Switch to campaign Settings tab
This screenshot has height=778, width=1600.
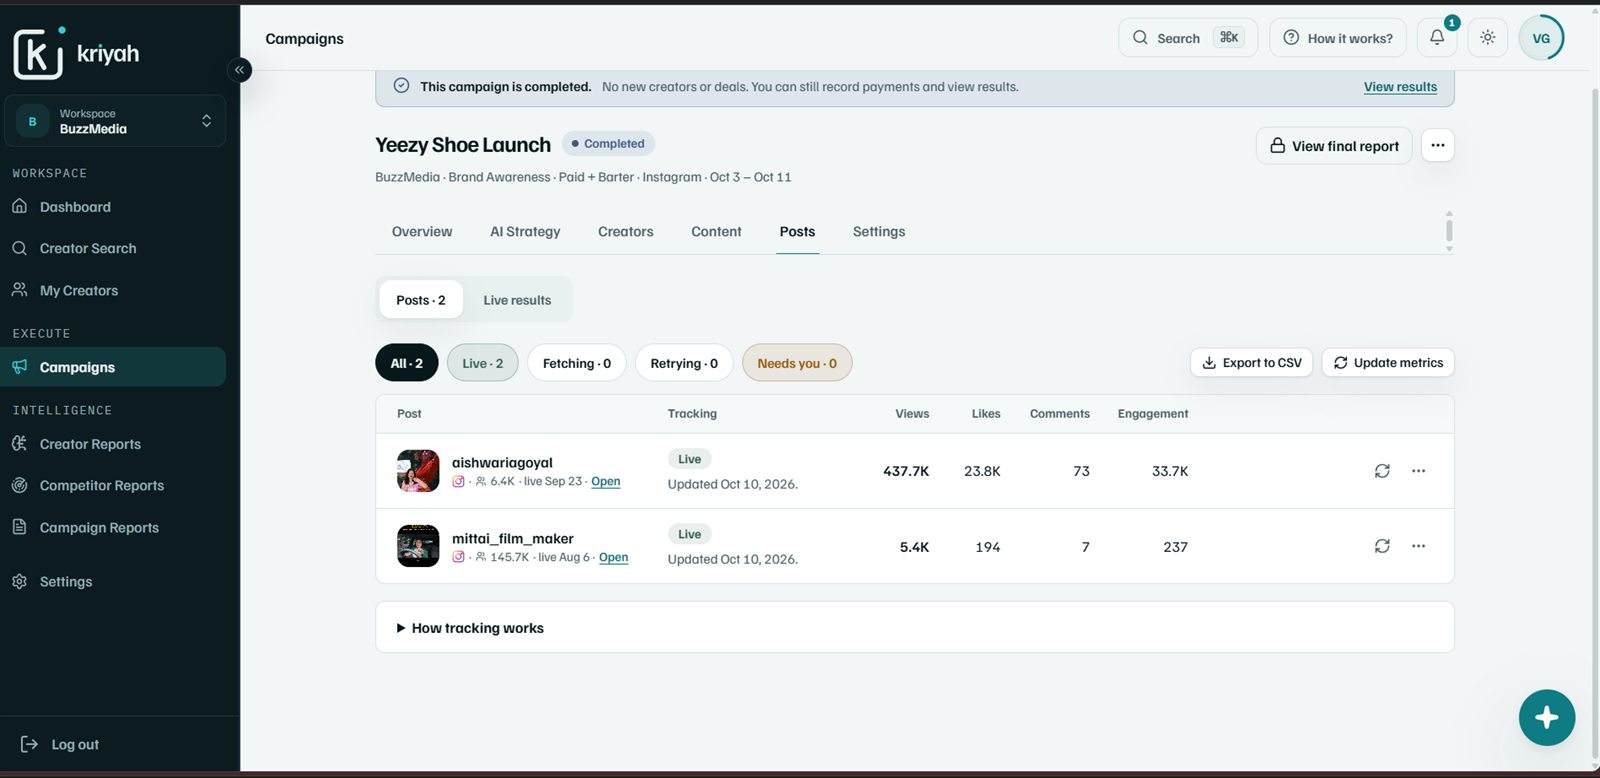pyautogui.click(x=879, y=231)
